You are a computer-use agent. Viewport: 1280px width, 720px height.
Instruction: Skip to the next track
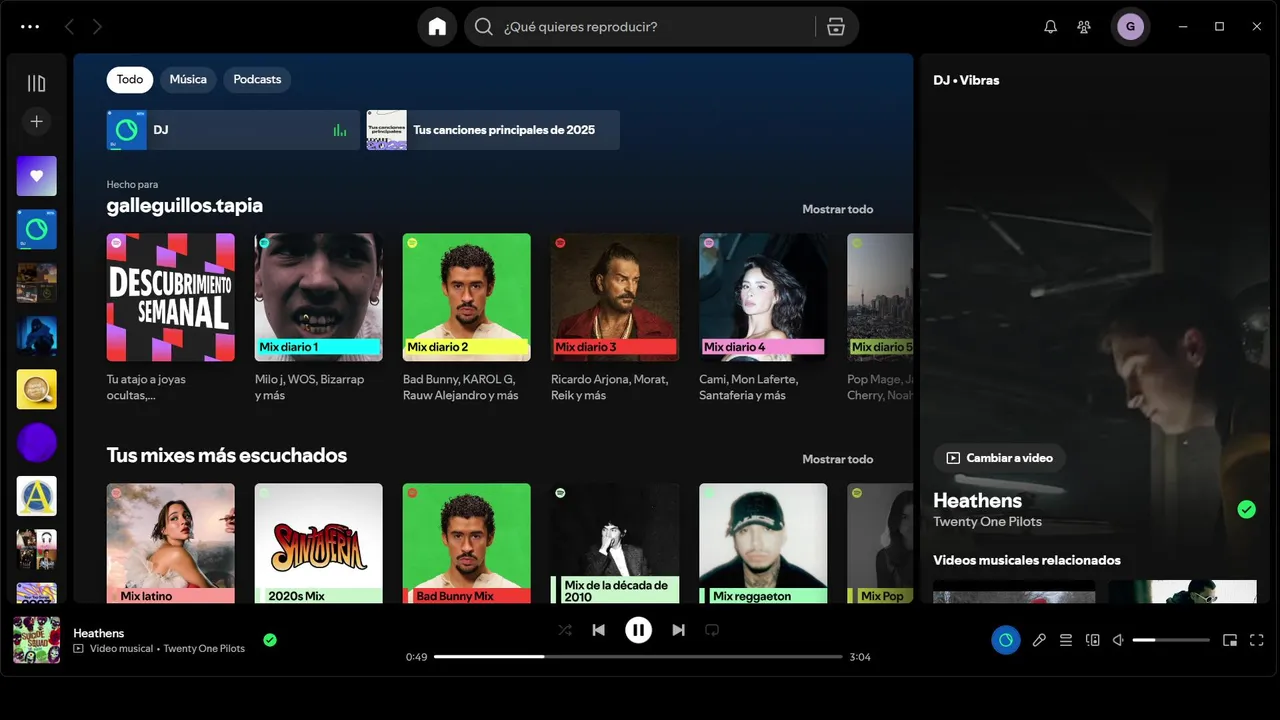click(678, 630)
